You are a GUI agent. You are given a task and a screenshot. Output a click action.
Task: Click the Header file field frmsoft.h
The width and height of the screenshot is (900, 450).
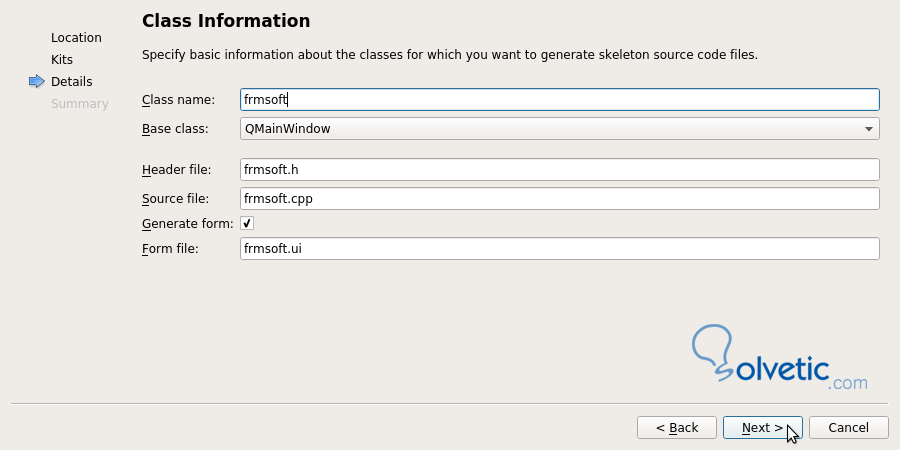point(560,169)
